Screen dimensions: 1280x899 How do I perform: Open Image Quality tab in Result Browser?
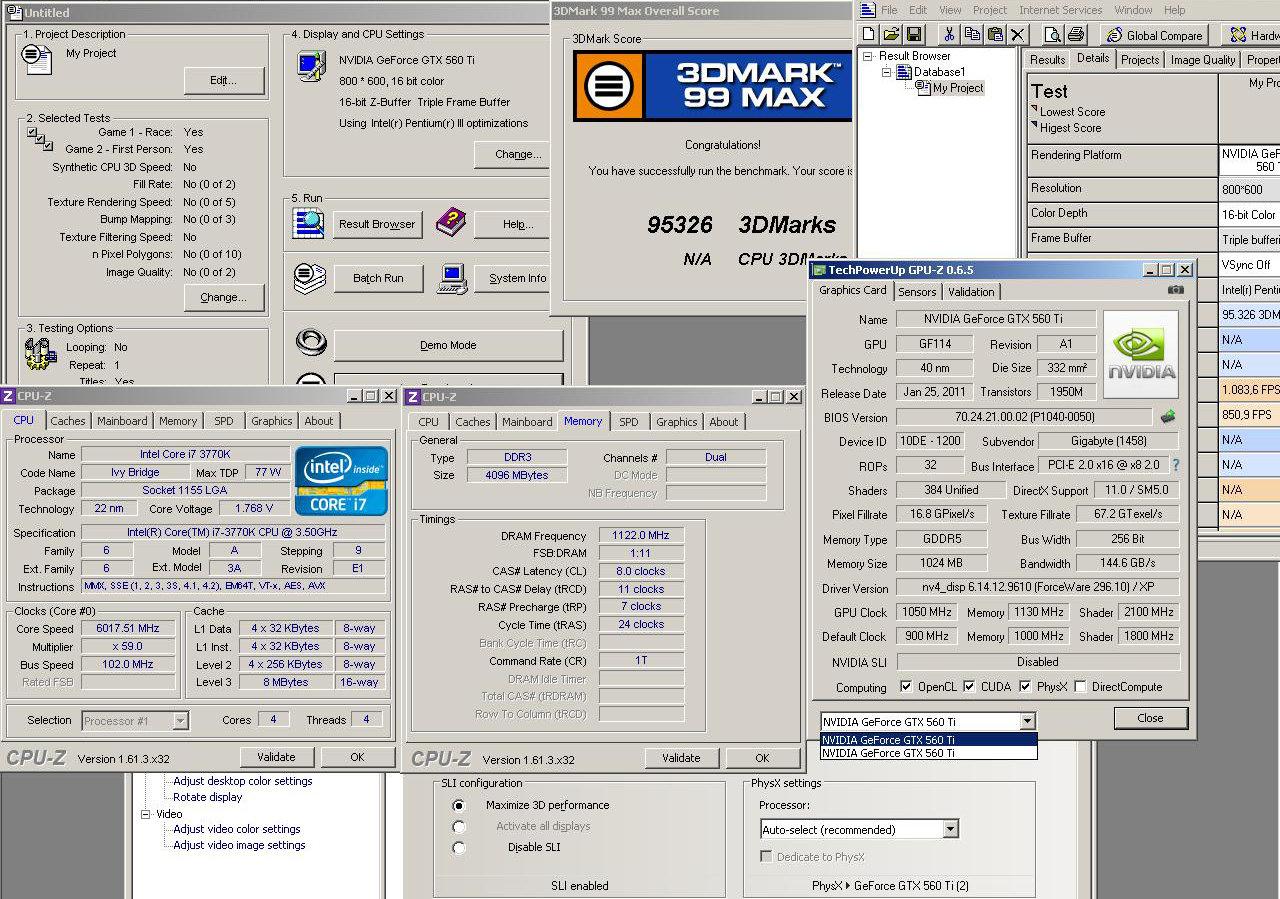point(1203,60)
